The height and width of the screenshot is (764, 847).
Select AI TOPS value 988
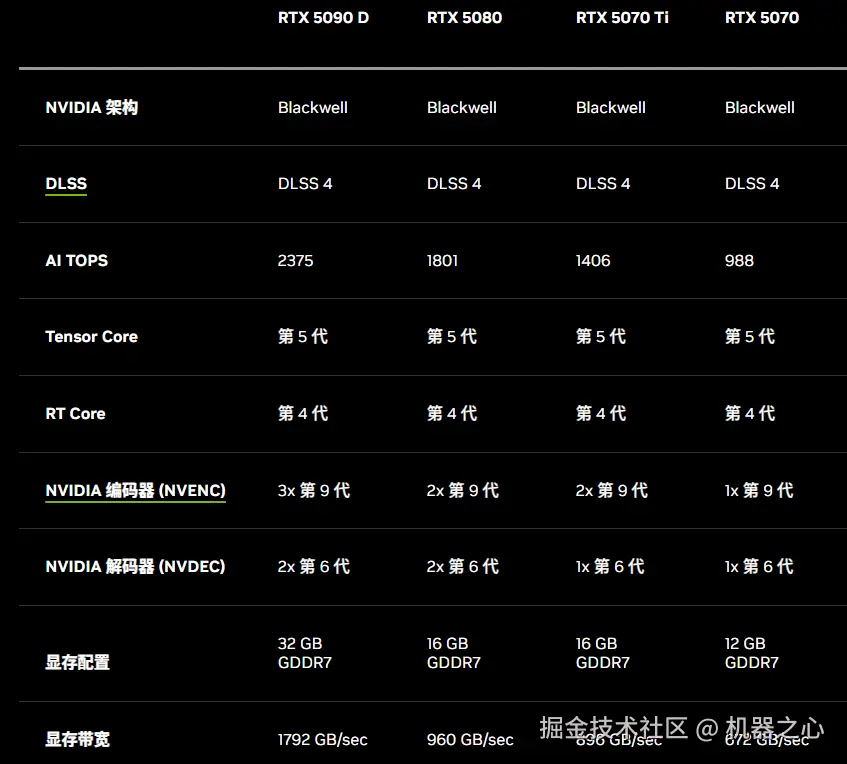click(x=739, y=260)
